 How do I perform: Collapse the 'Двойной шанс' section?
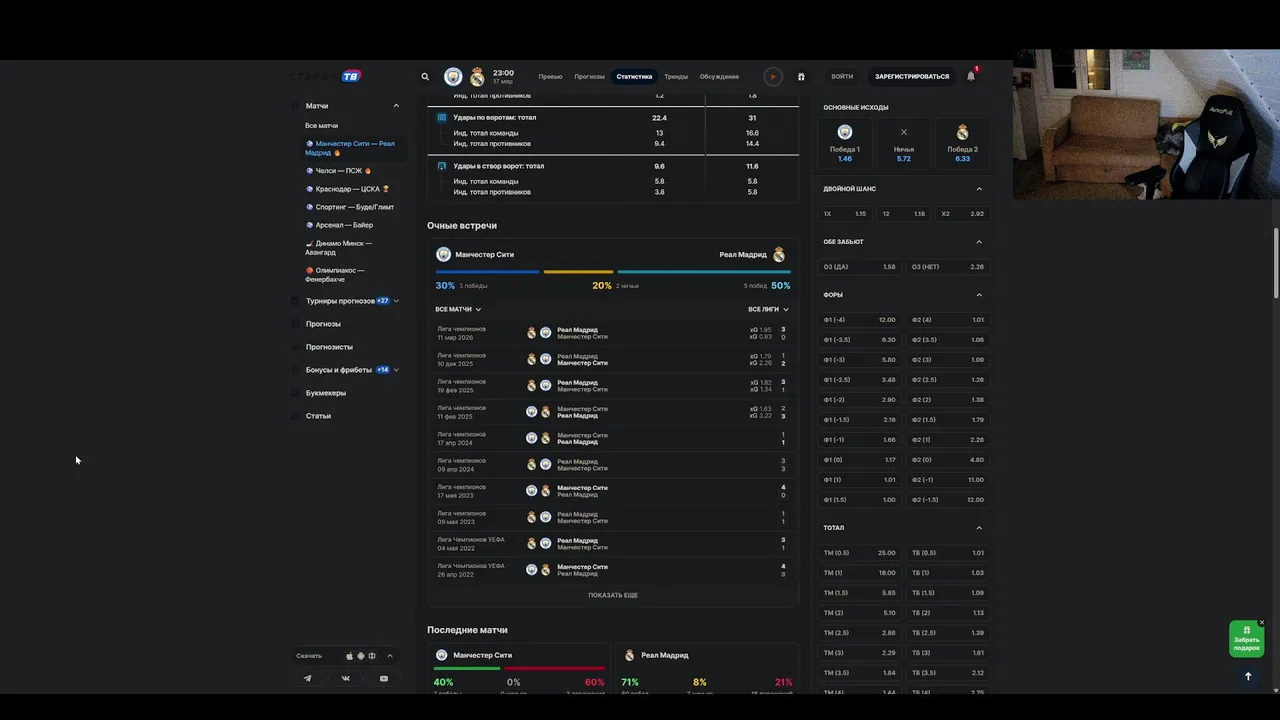pyautogui.click(x=979, y=189)
